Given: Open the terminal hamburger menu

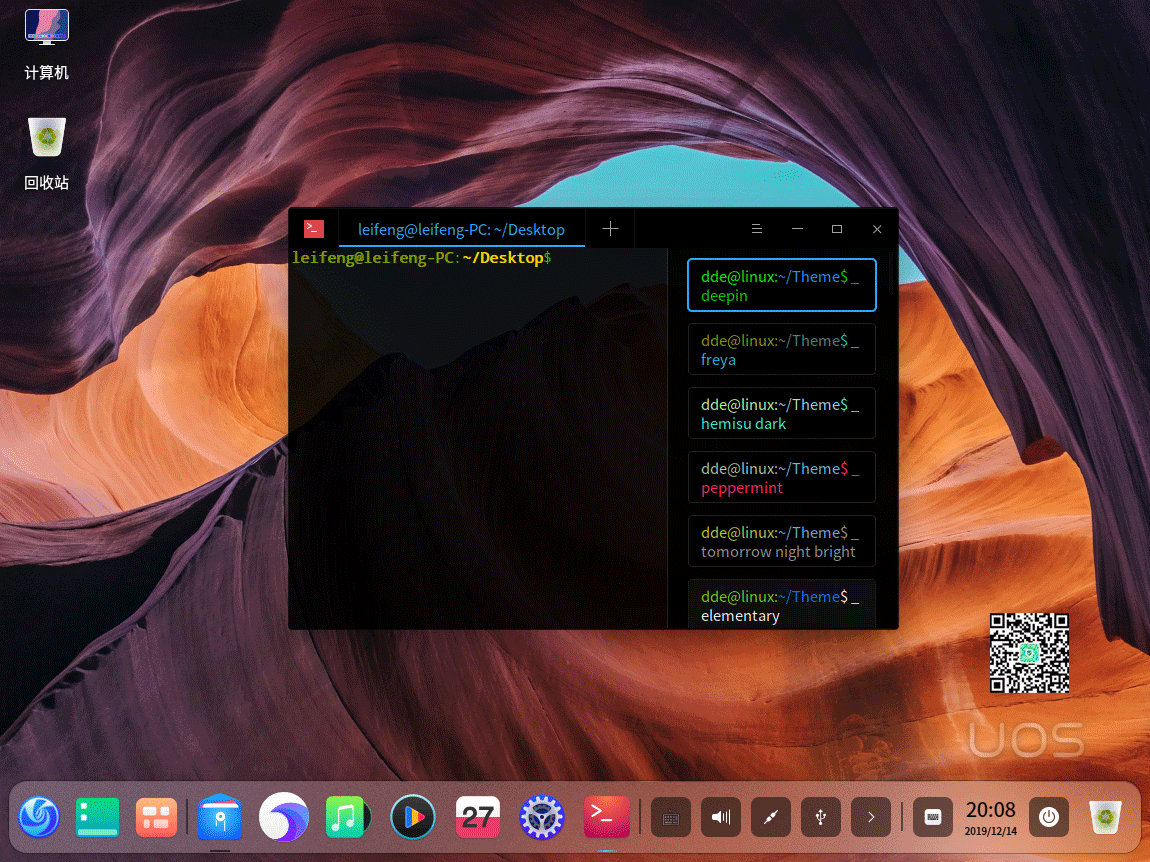Looking at the screenshot, I should point(757,229).
